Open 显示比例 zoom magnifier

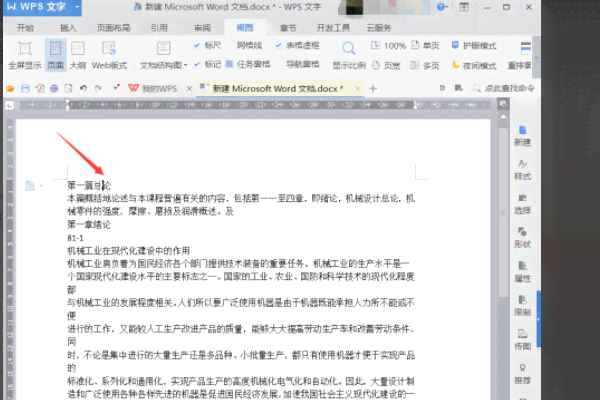[x=349, y=56]
